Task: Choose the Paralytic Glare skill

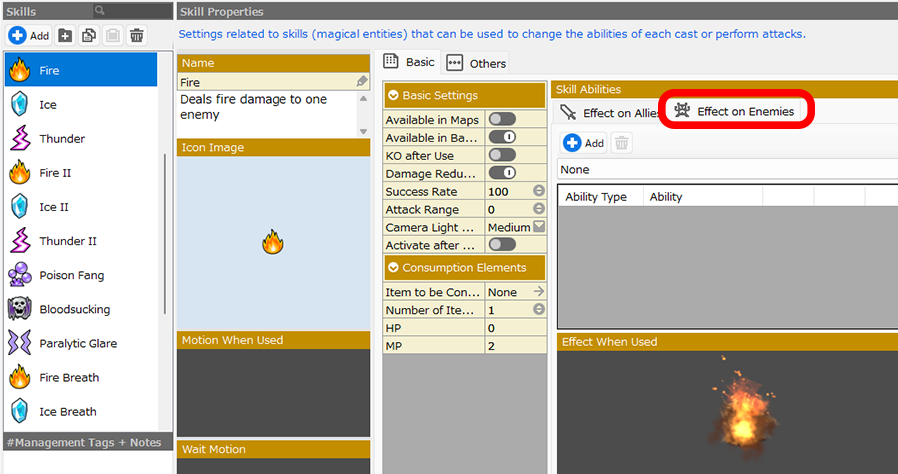Action: 78,343
